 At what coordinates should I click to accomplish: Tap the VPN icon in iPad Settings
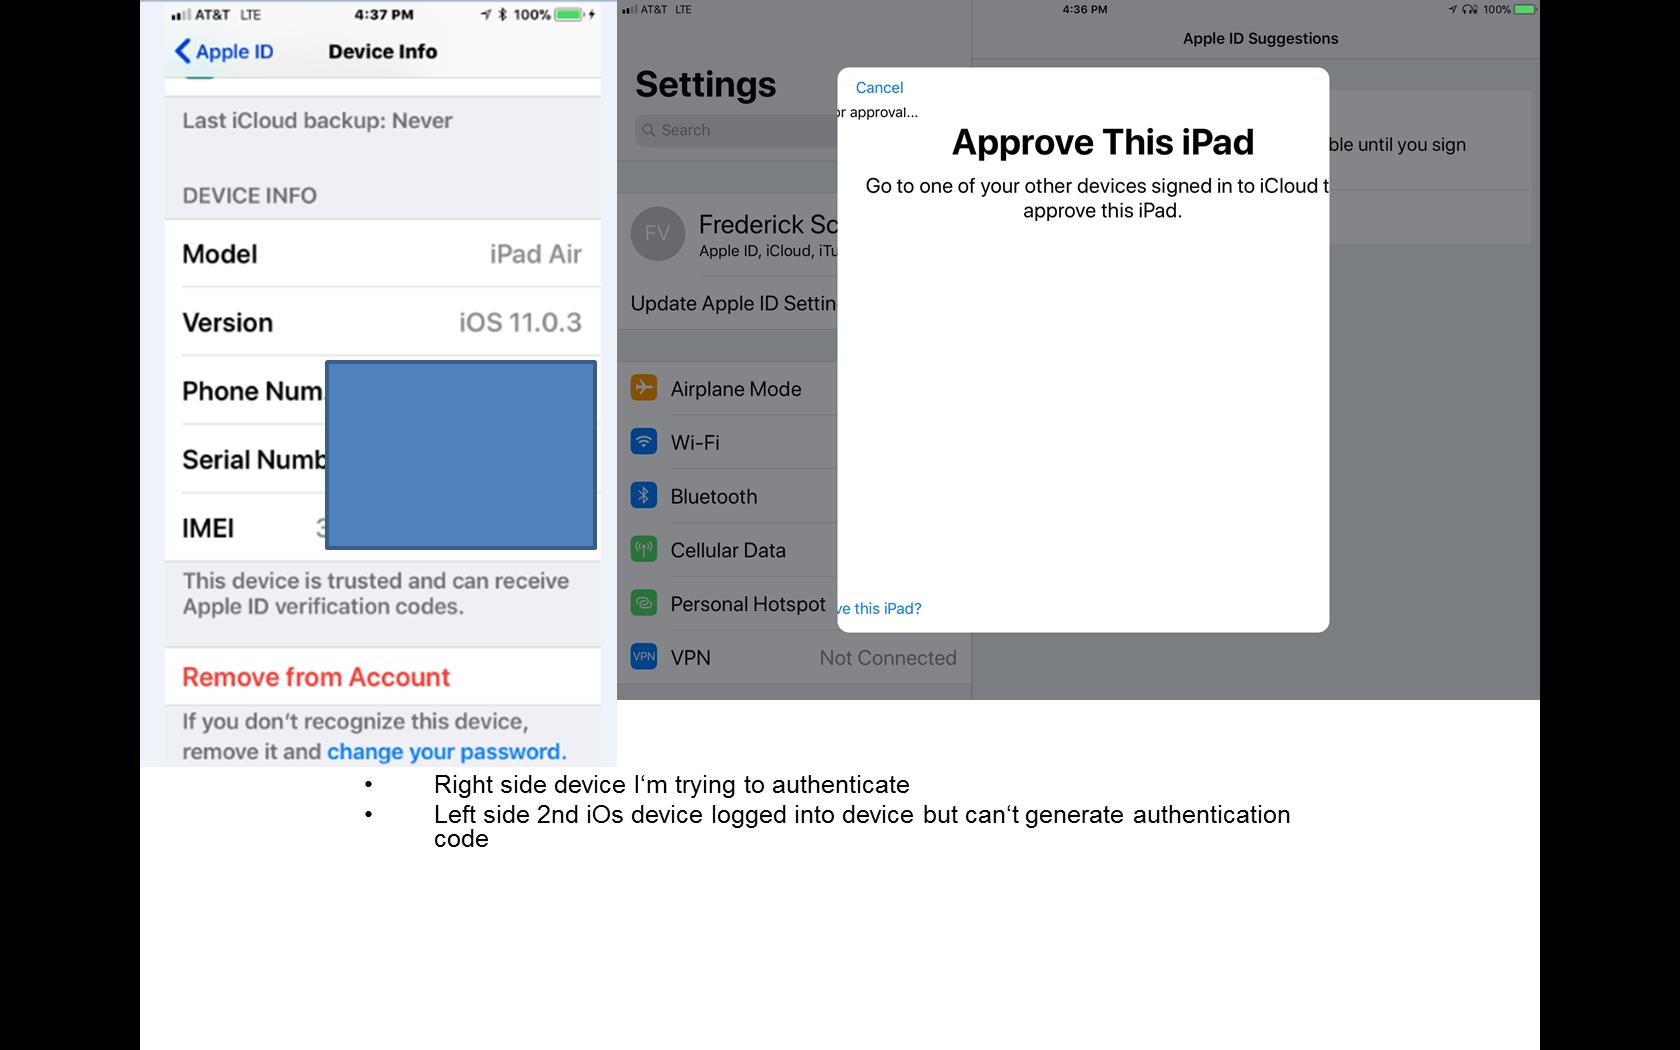(644, 657)
